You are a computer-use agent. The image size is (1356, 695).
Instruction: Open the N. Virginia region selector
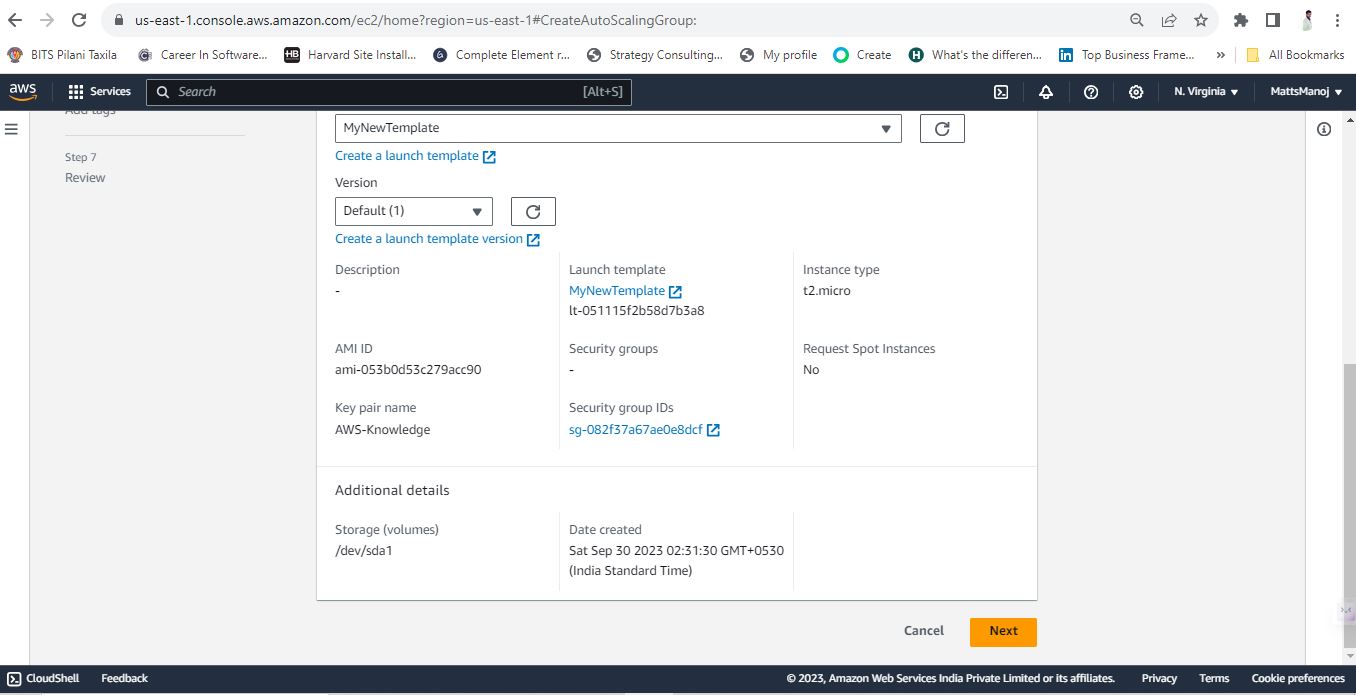[x=1206, y=92]
